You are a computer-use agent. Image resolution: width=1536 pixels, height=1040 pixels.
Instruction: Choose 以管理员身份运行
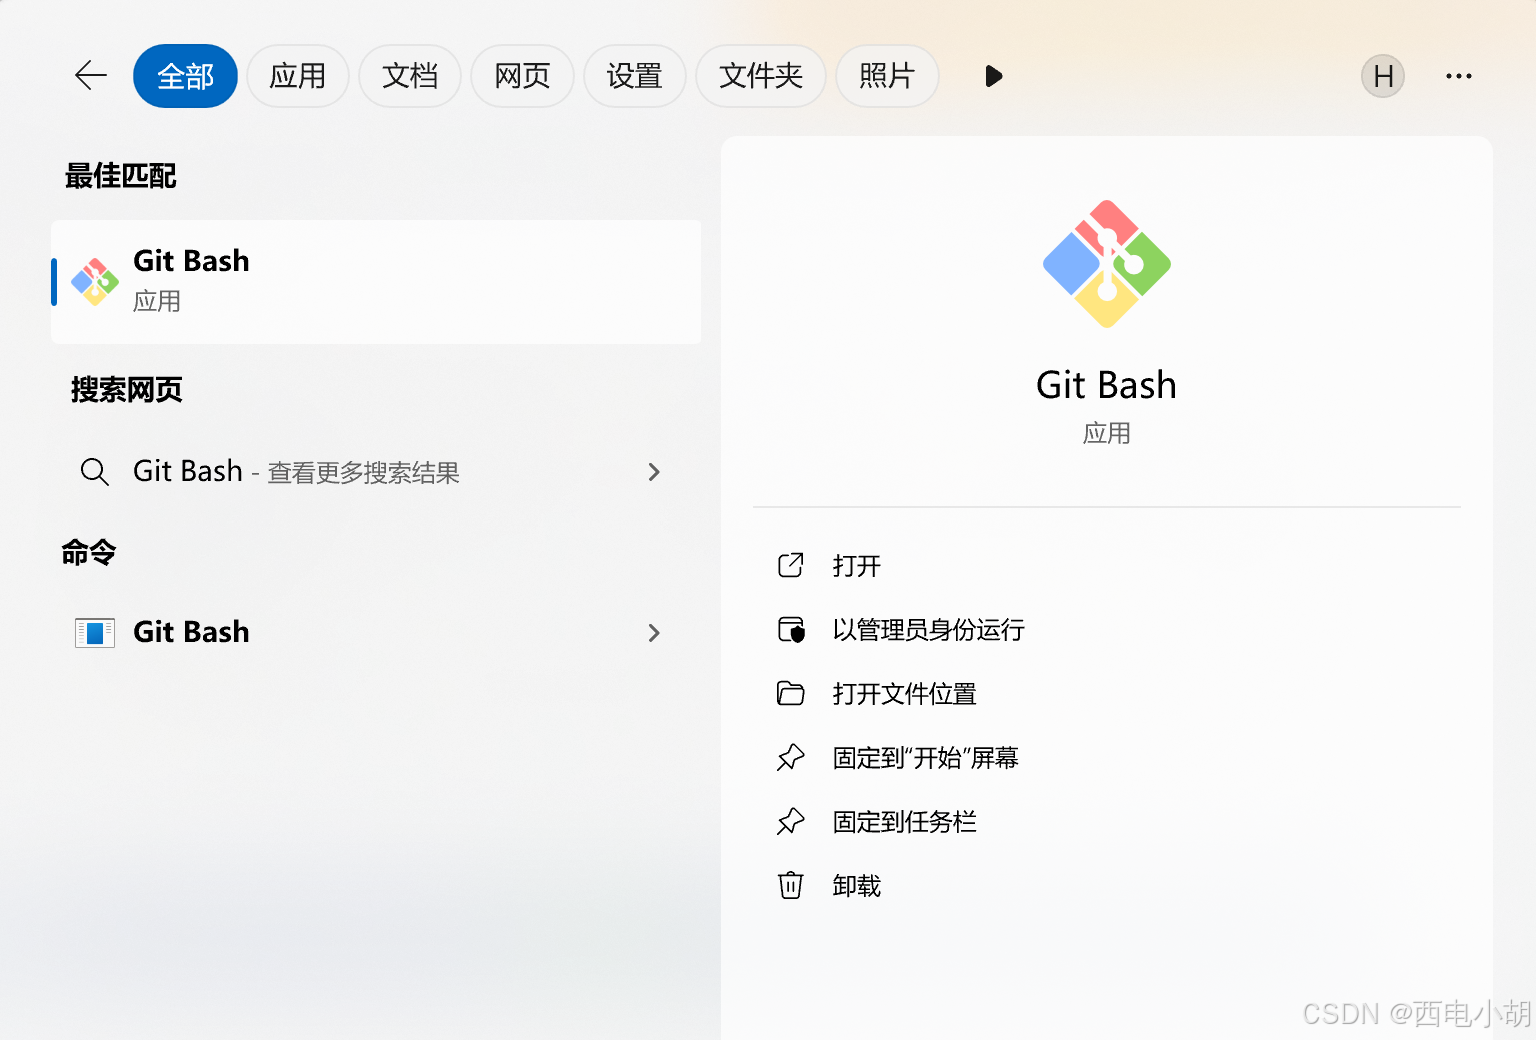click(x=929, y=630)
